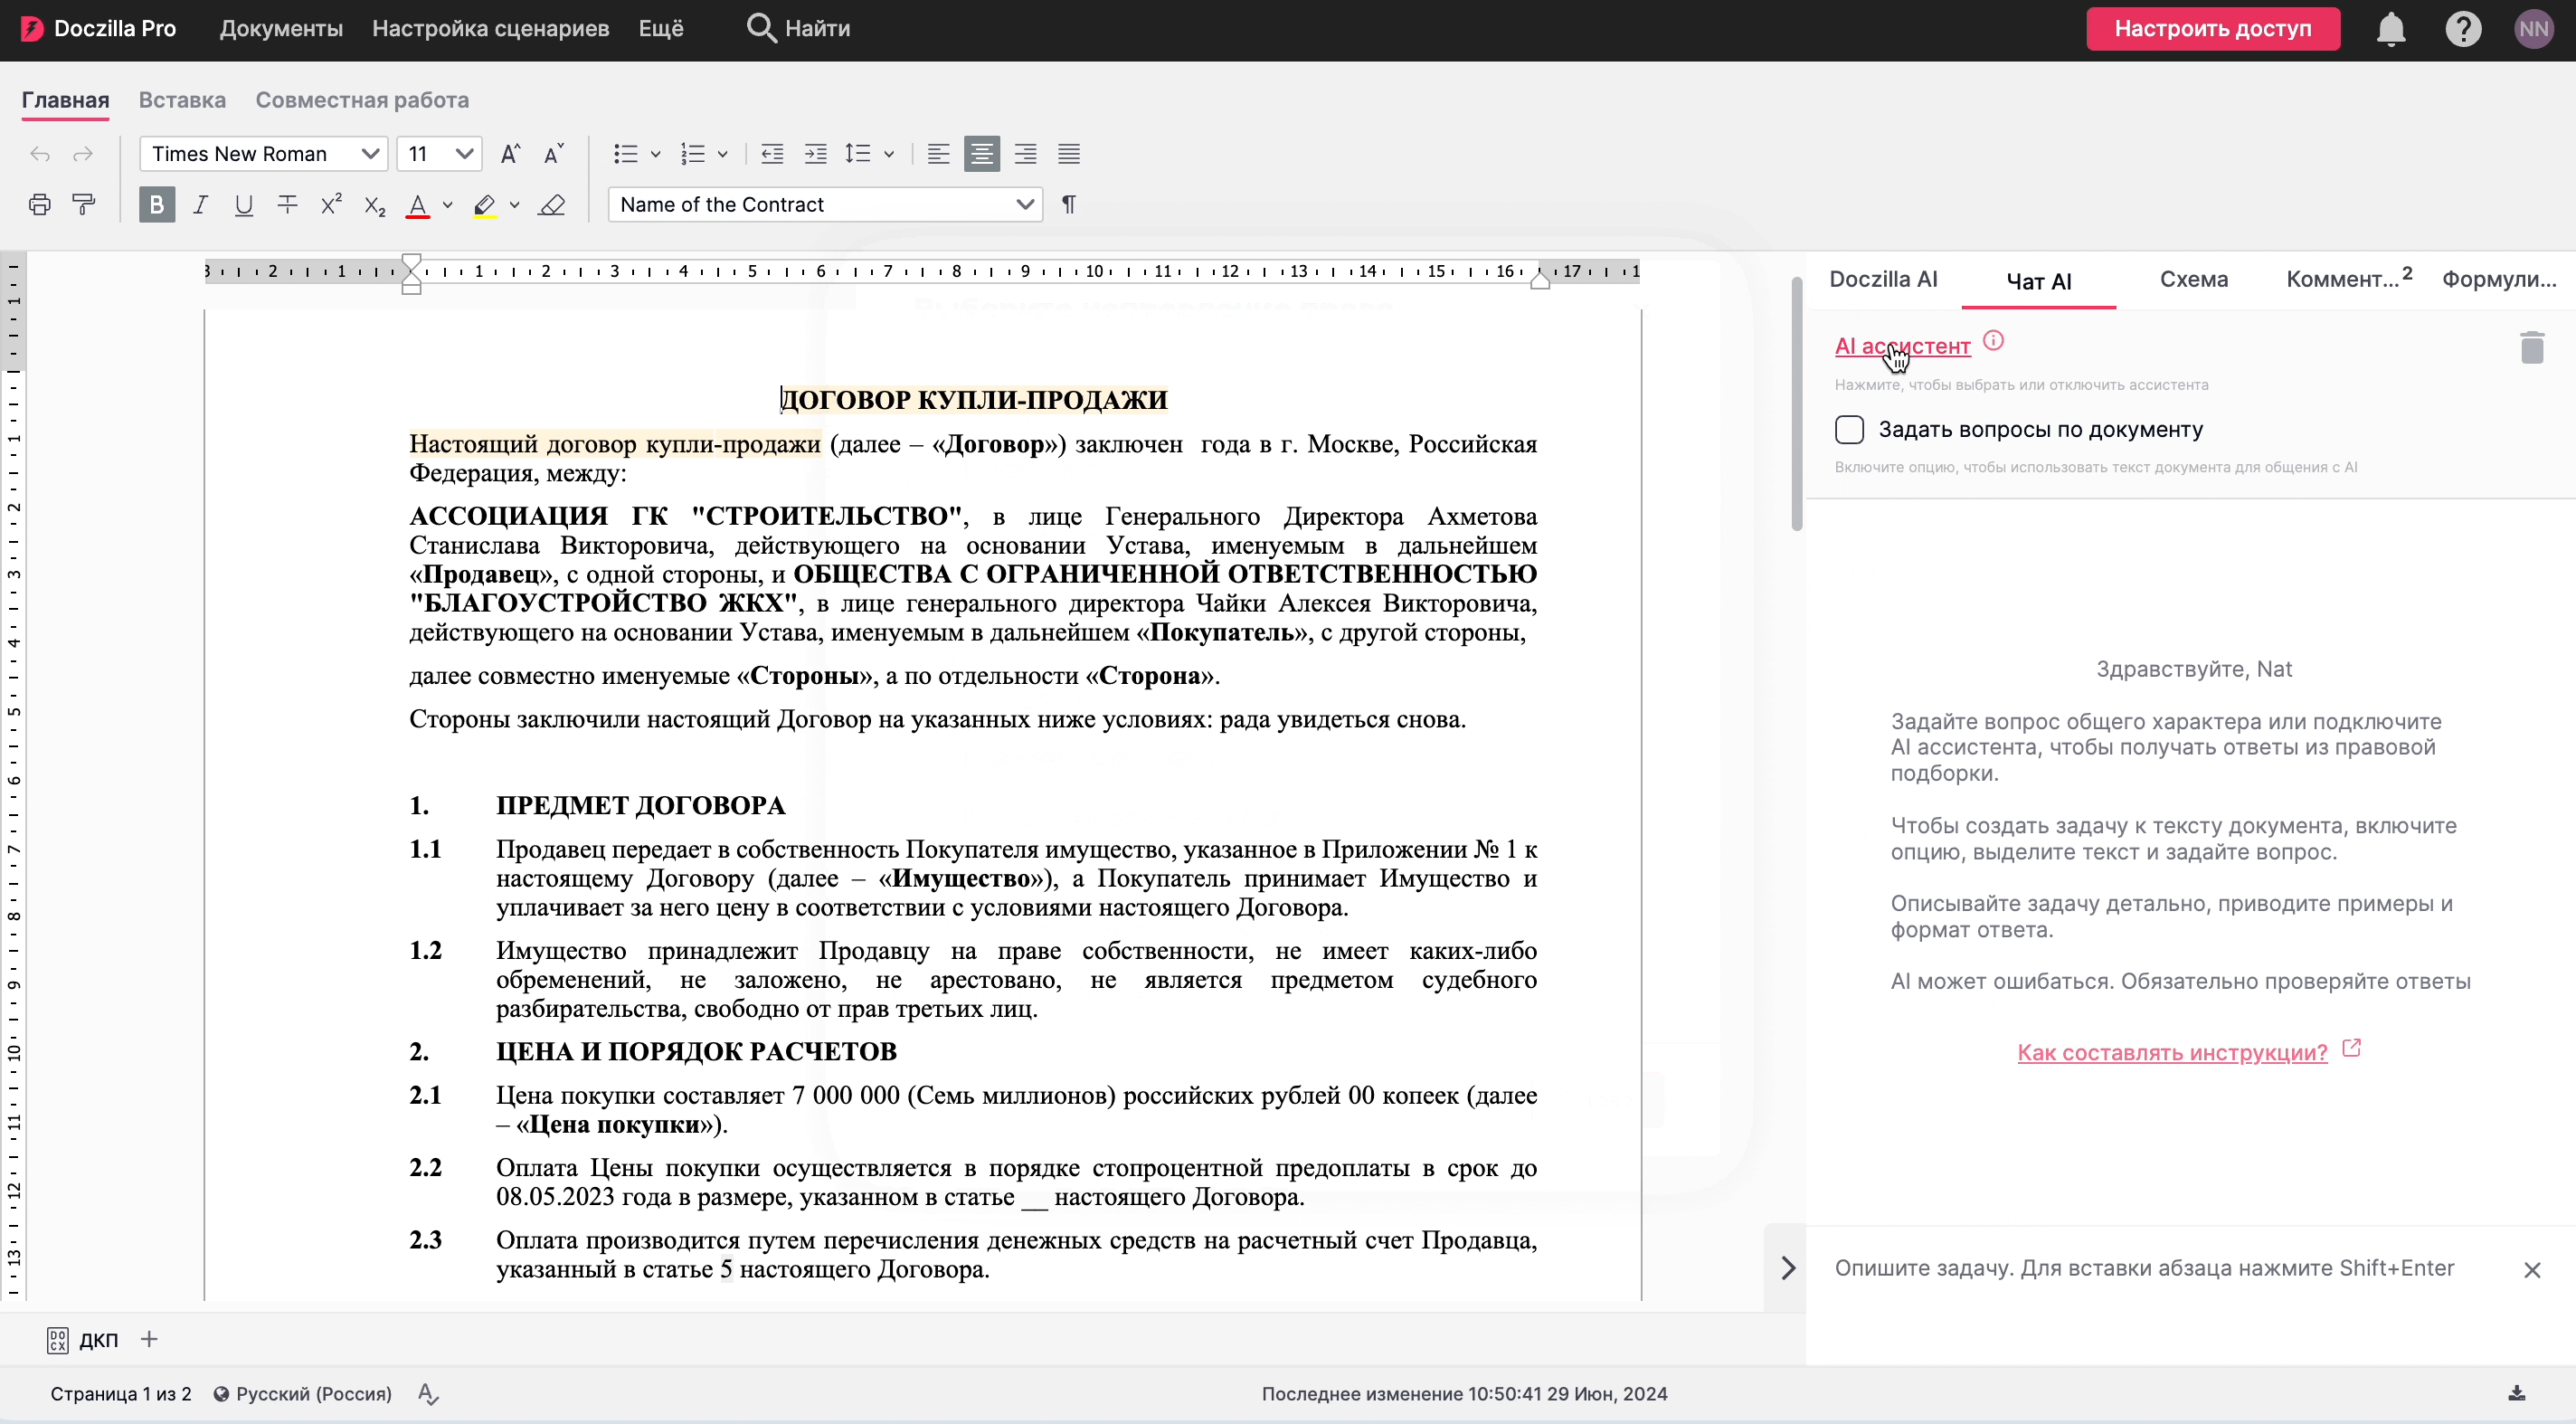This screenshot has height=1424, width=2576.
Task: Toggle italic formatting
Action: pos(201,205)
